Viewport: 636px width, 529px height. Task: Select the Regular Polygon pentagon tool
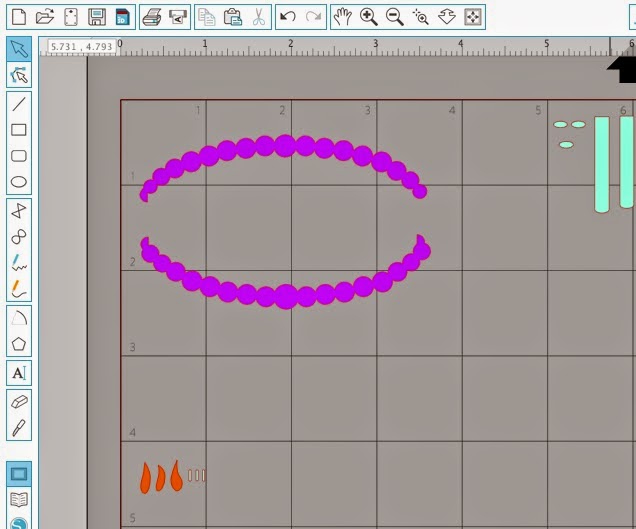pyautogui.click(x=19, y=344)
